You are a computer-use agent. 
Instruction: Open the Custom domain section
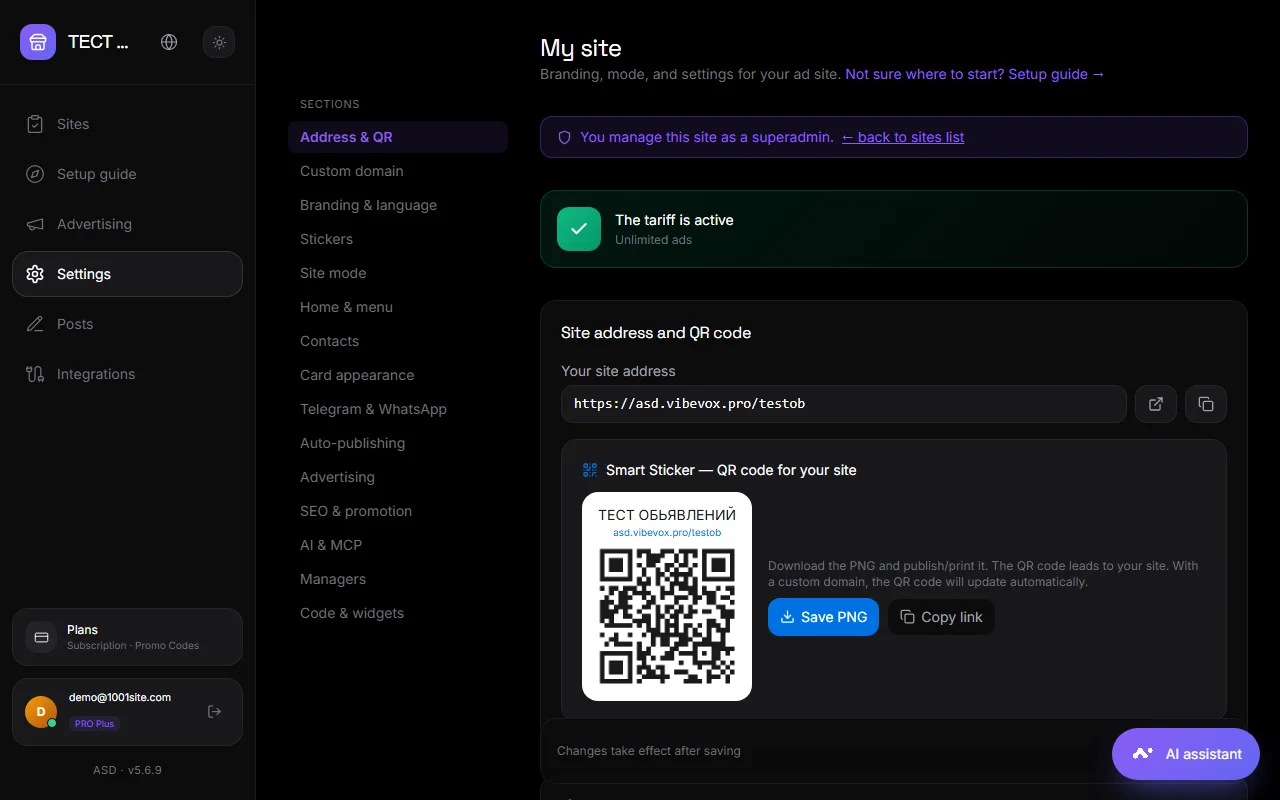coord(398,171)
